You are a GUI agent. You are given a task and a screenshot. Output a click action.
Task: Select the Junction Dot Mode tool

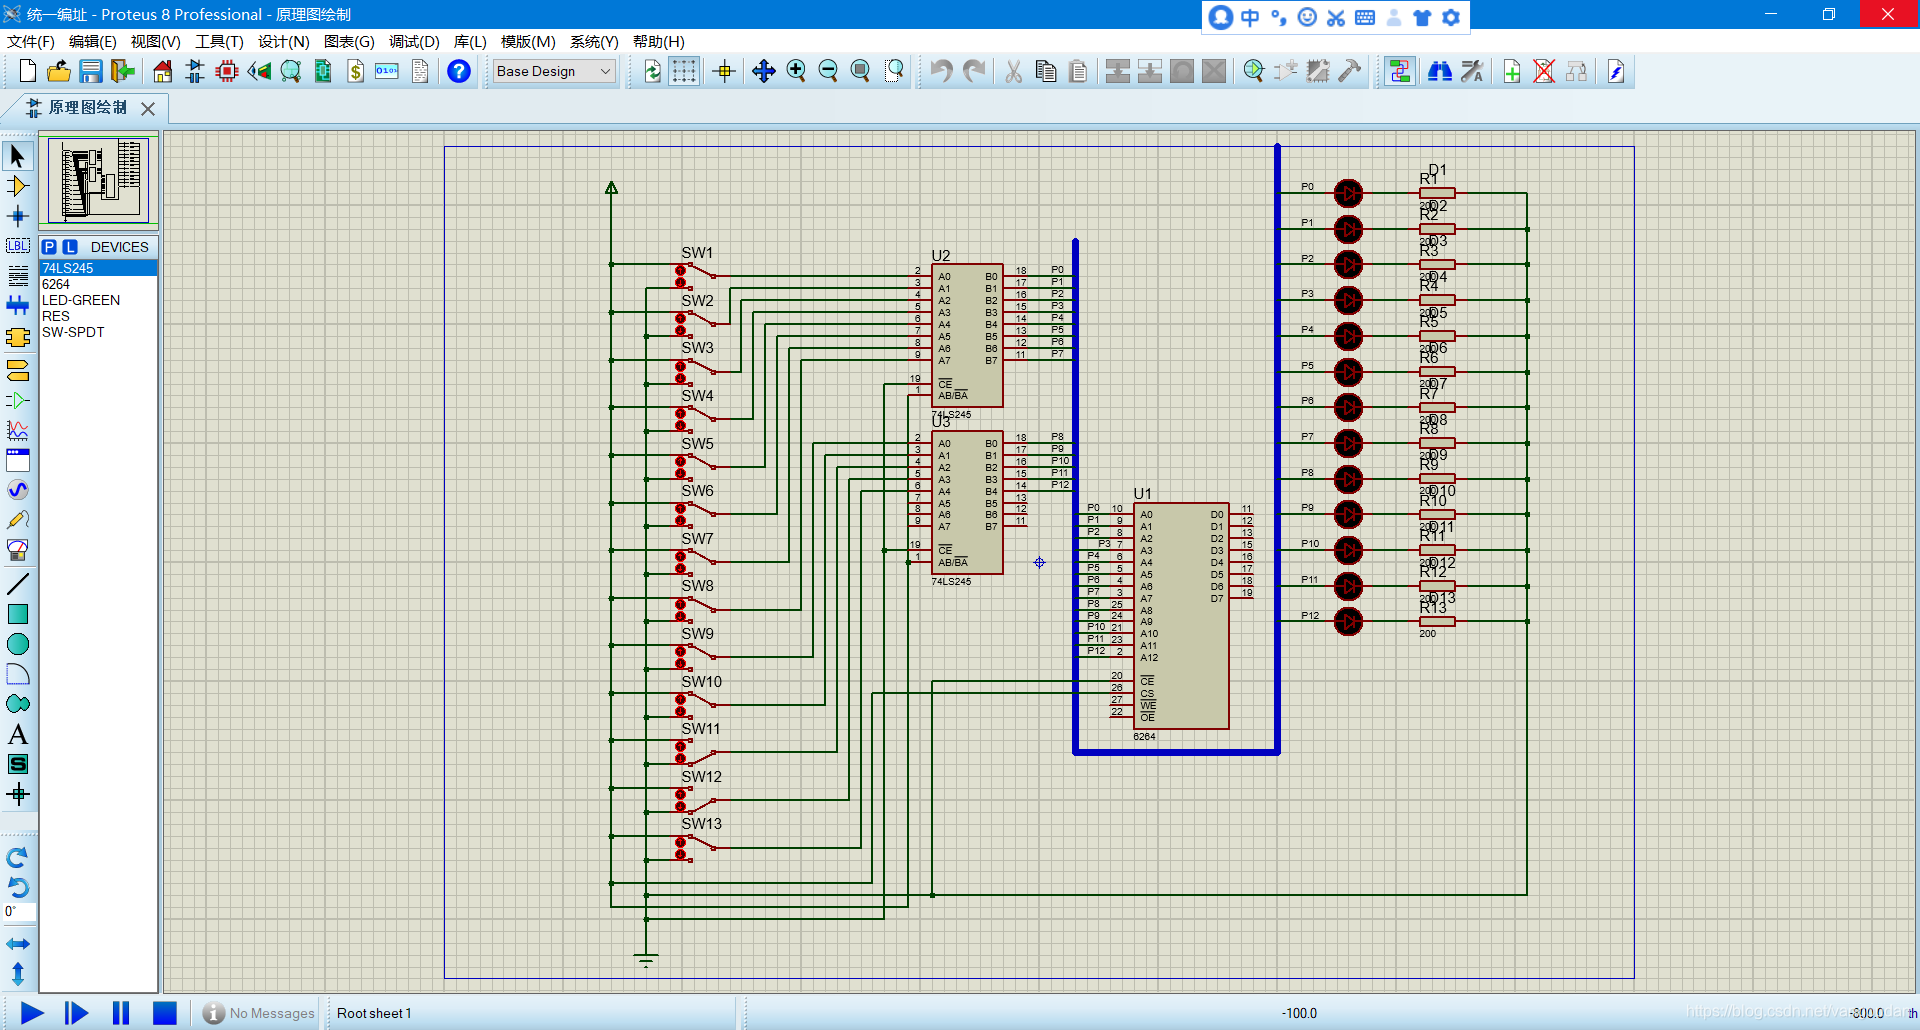coord(18,216)
